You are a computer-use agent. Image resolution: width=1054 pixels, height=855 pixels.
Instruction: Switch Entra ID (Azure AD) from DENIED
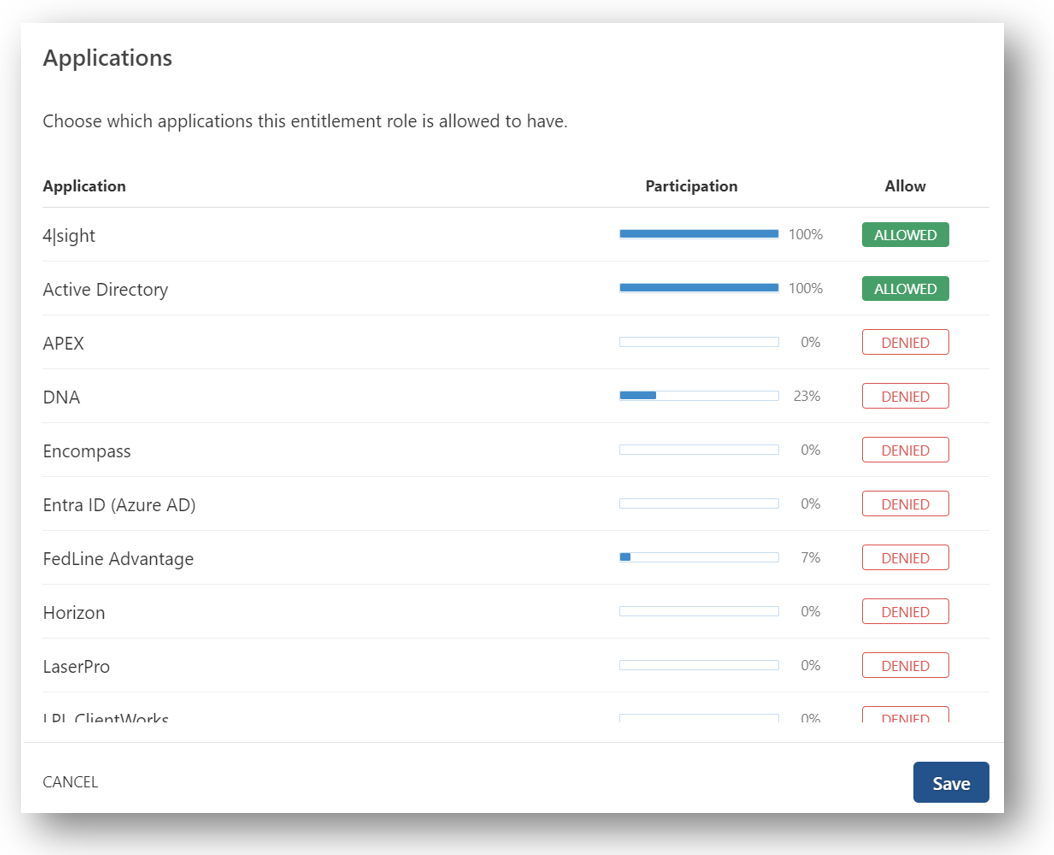coord(905,505)
